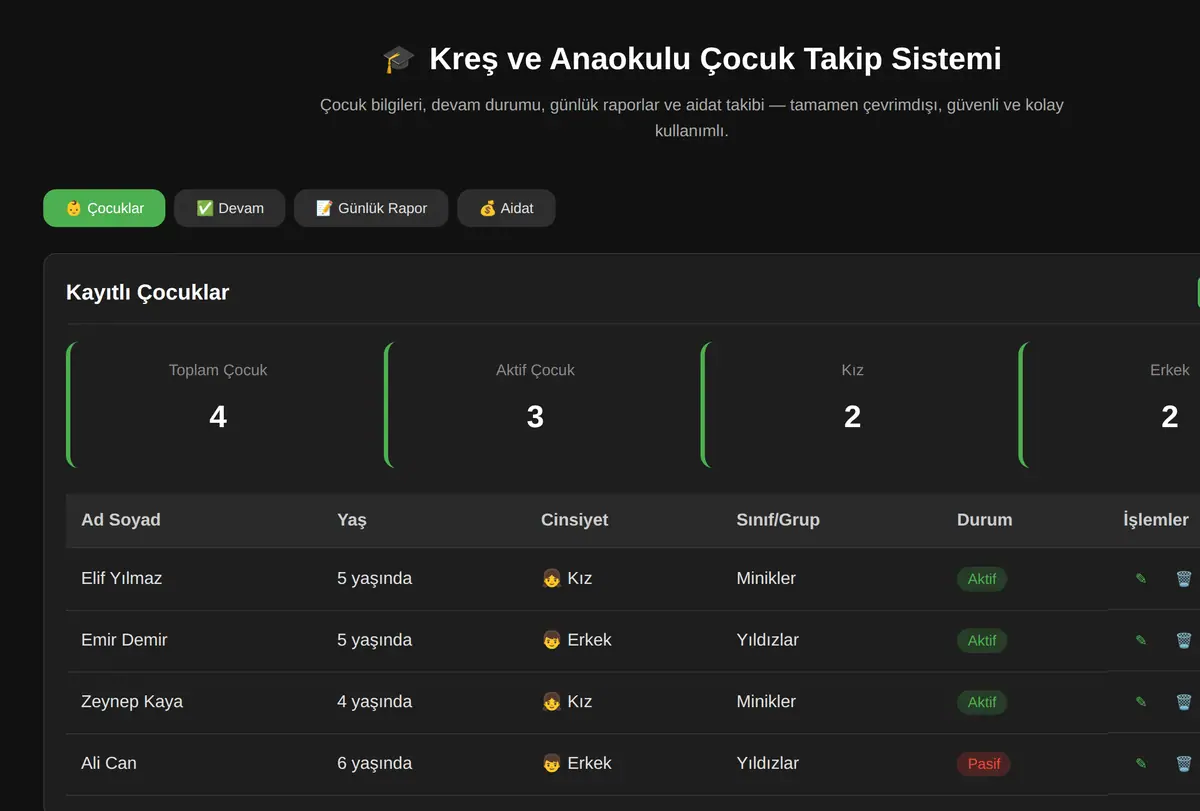Open the Günlük Rapor tab
This screenshot has height=811, width=1200.
(371, 208)
